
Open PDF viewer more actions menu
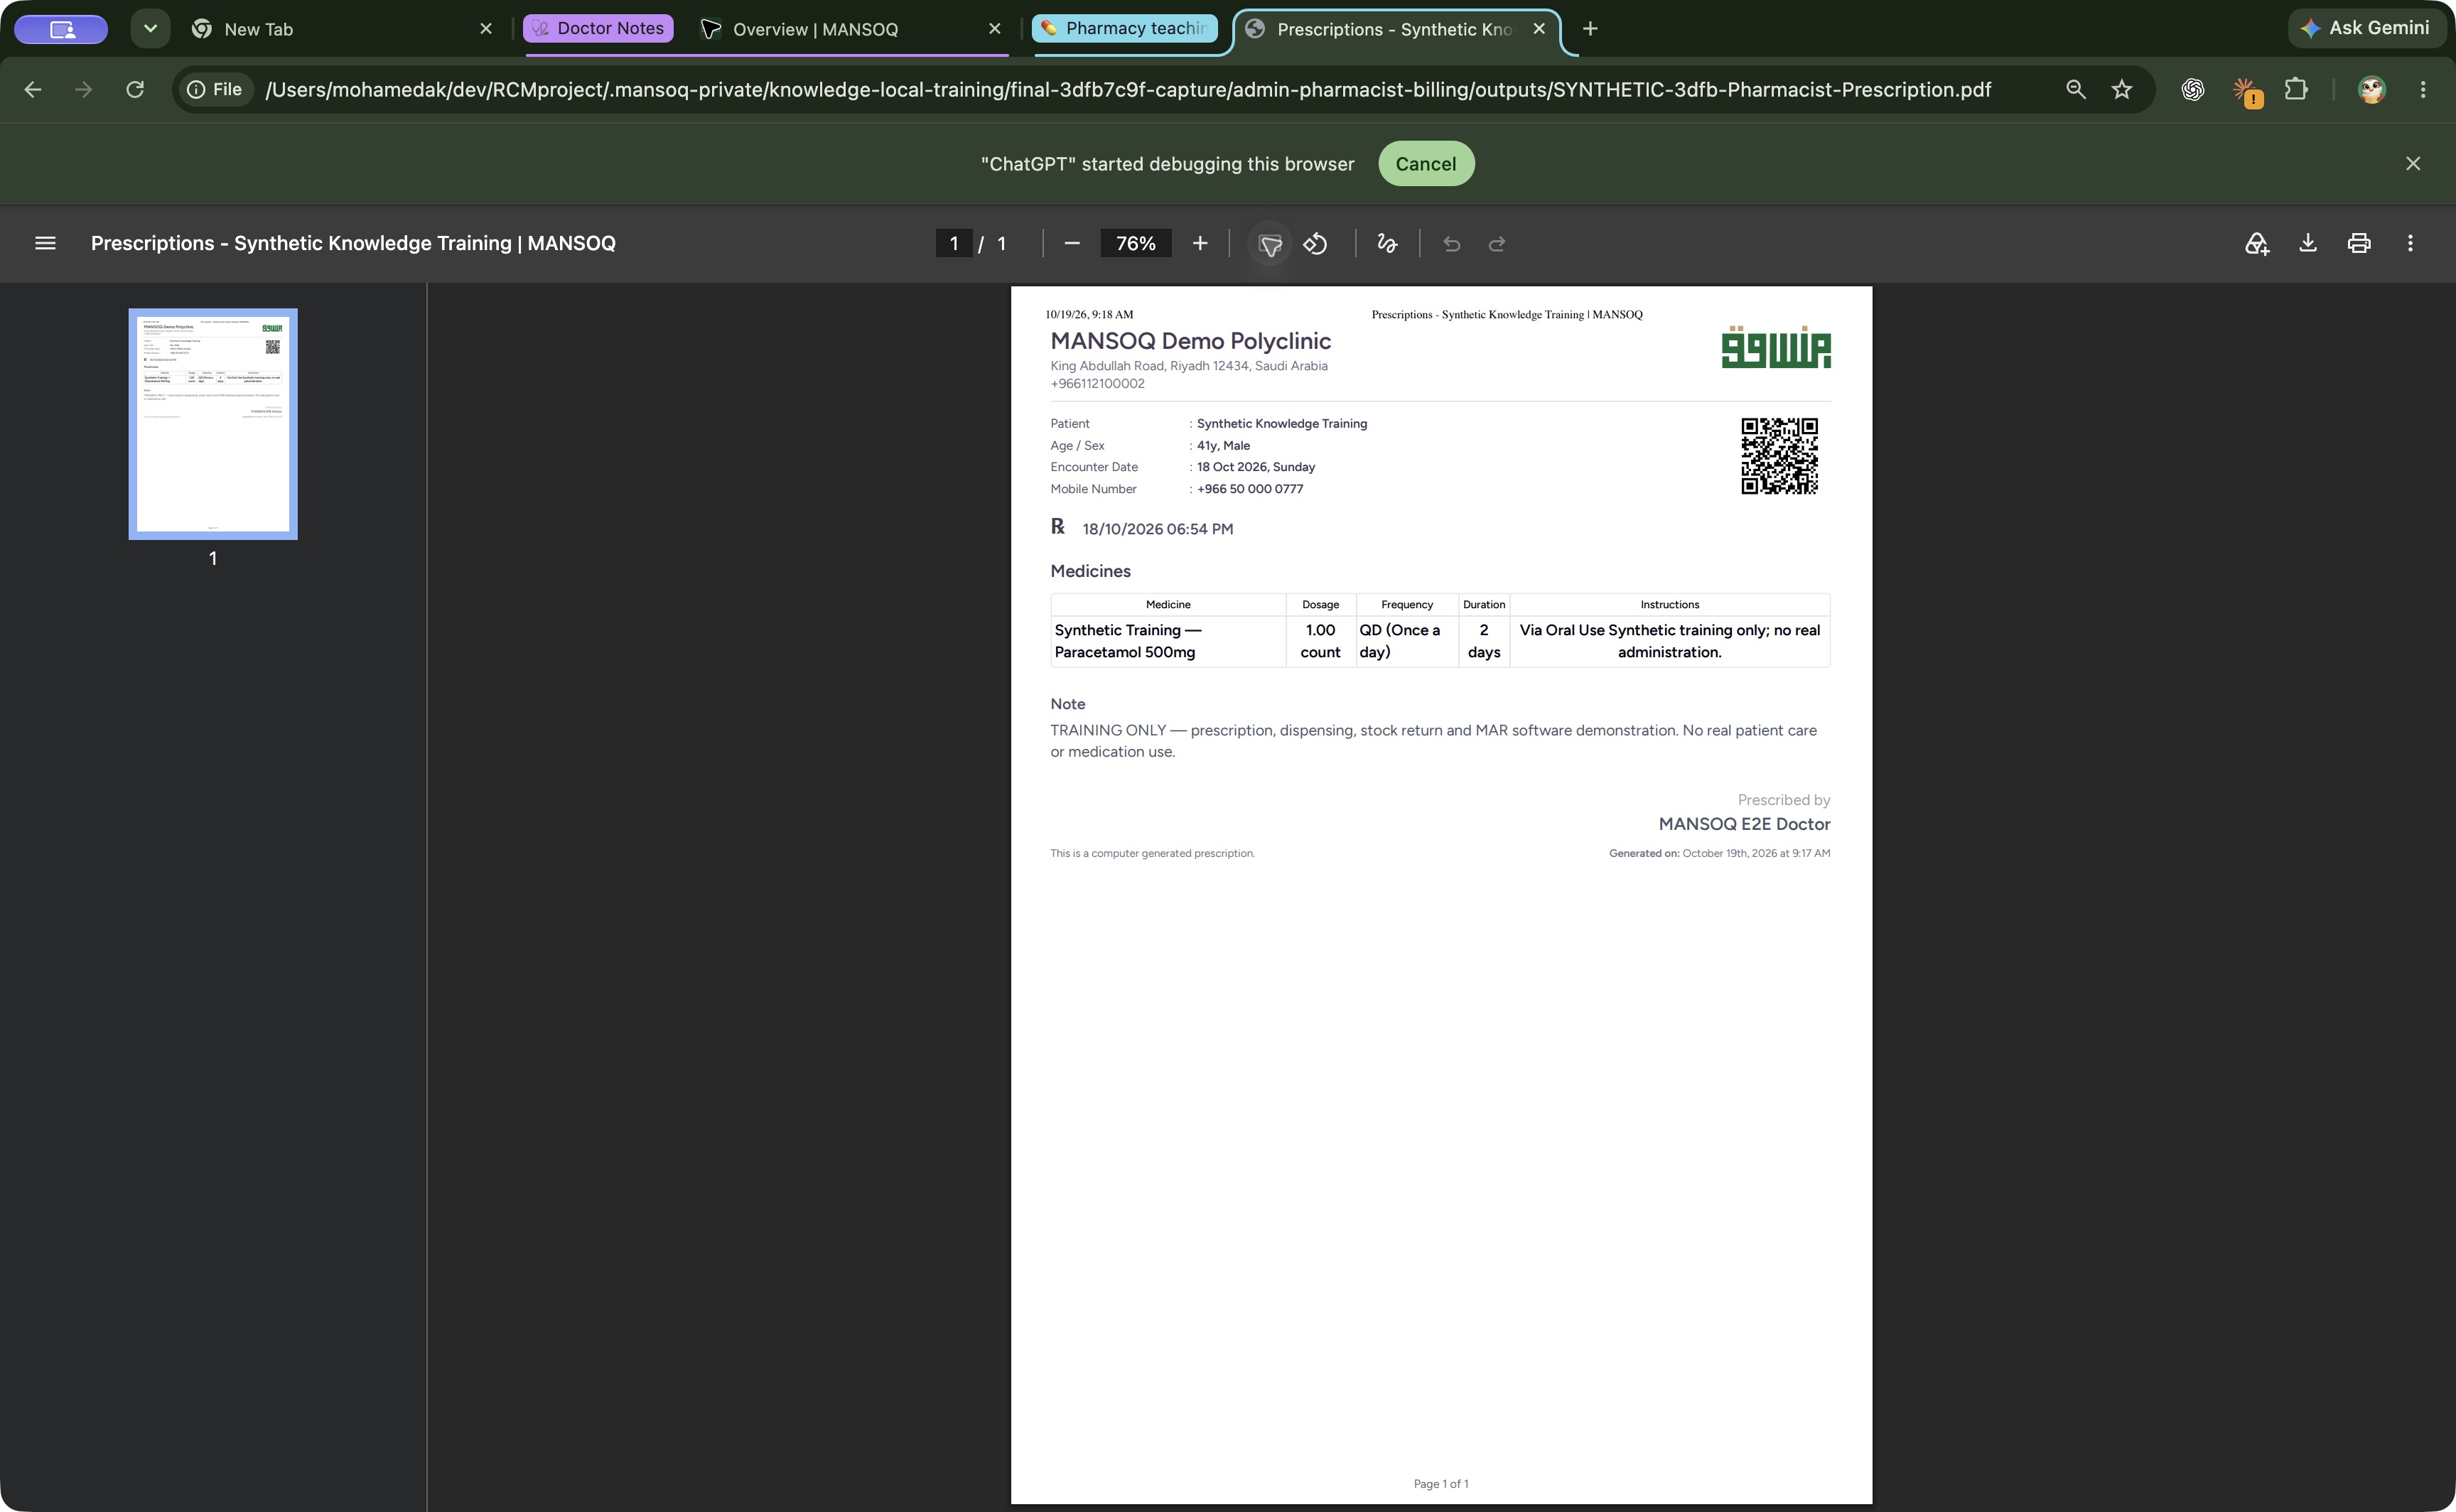2410,243
